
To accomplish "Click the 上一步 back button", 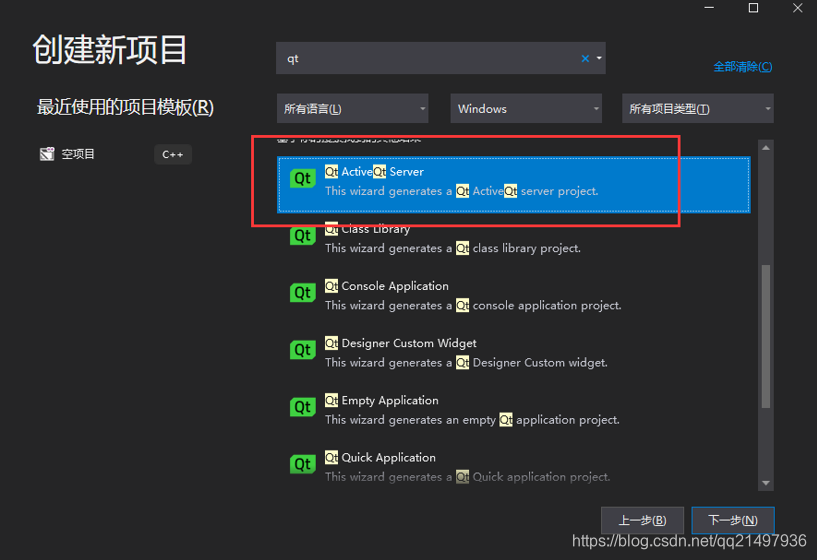I will tap(642, 520).
